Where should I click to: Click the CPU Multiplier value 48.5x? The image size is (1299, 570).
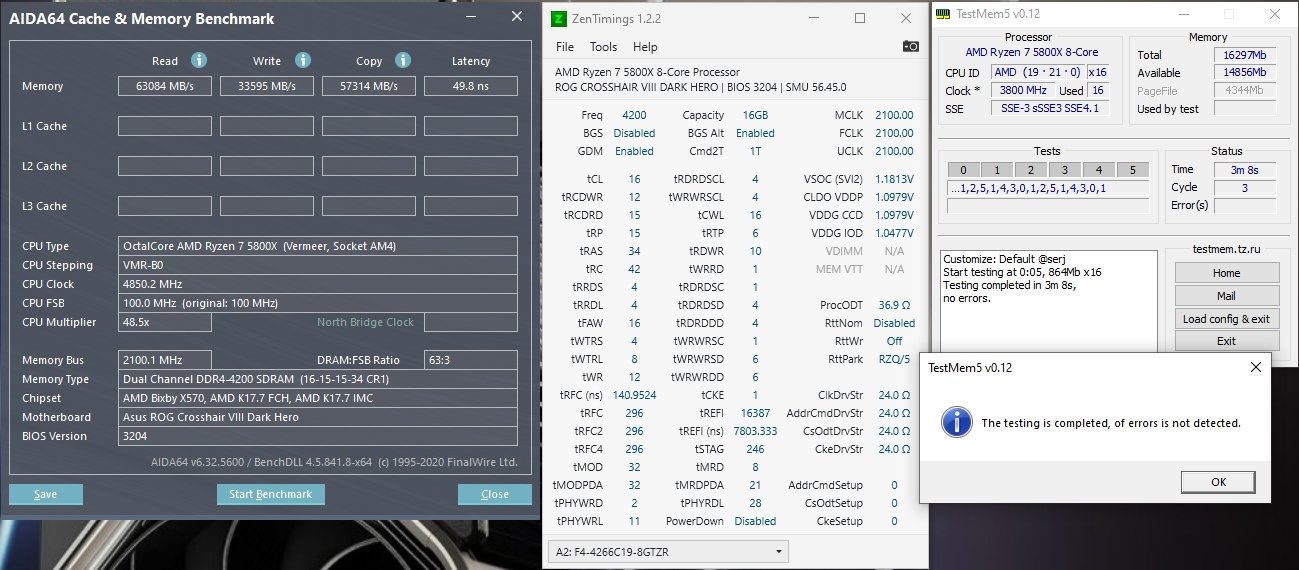(x=165, y=322)
